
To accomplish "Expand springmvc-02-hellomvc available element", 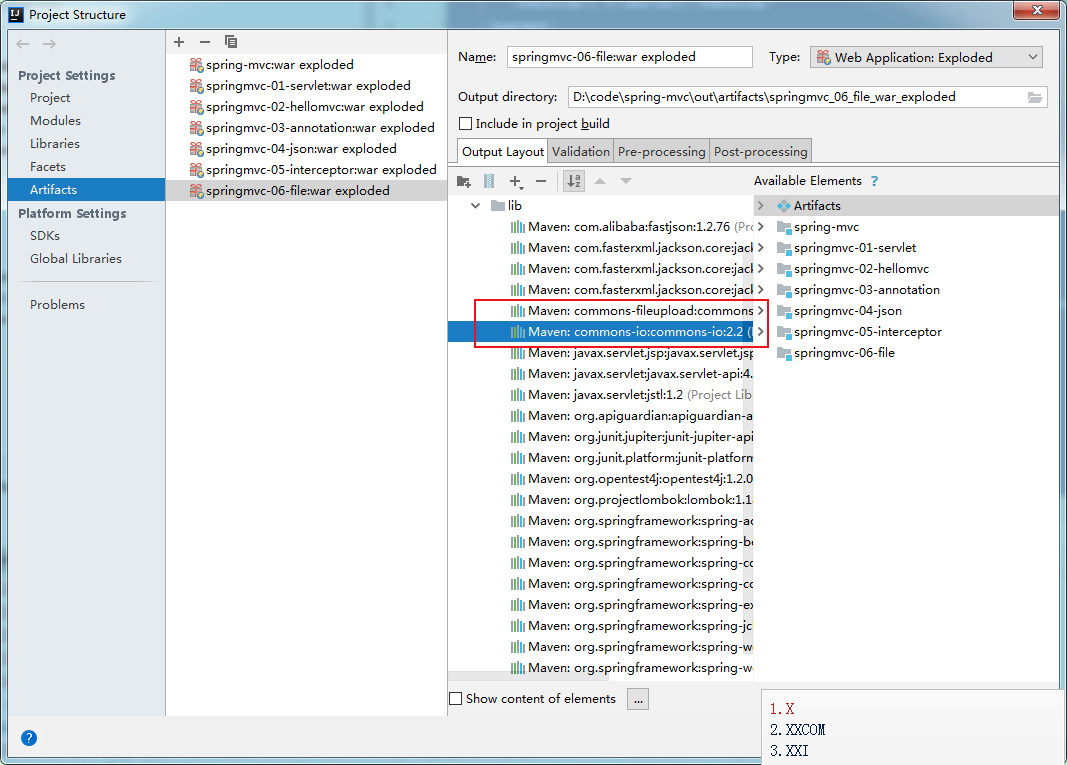I will pyautogui.click(x=761, y=269).
